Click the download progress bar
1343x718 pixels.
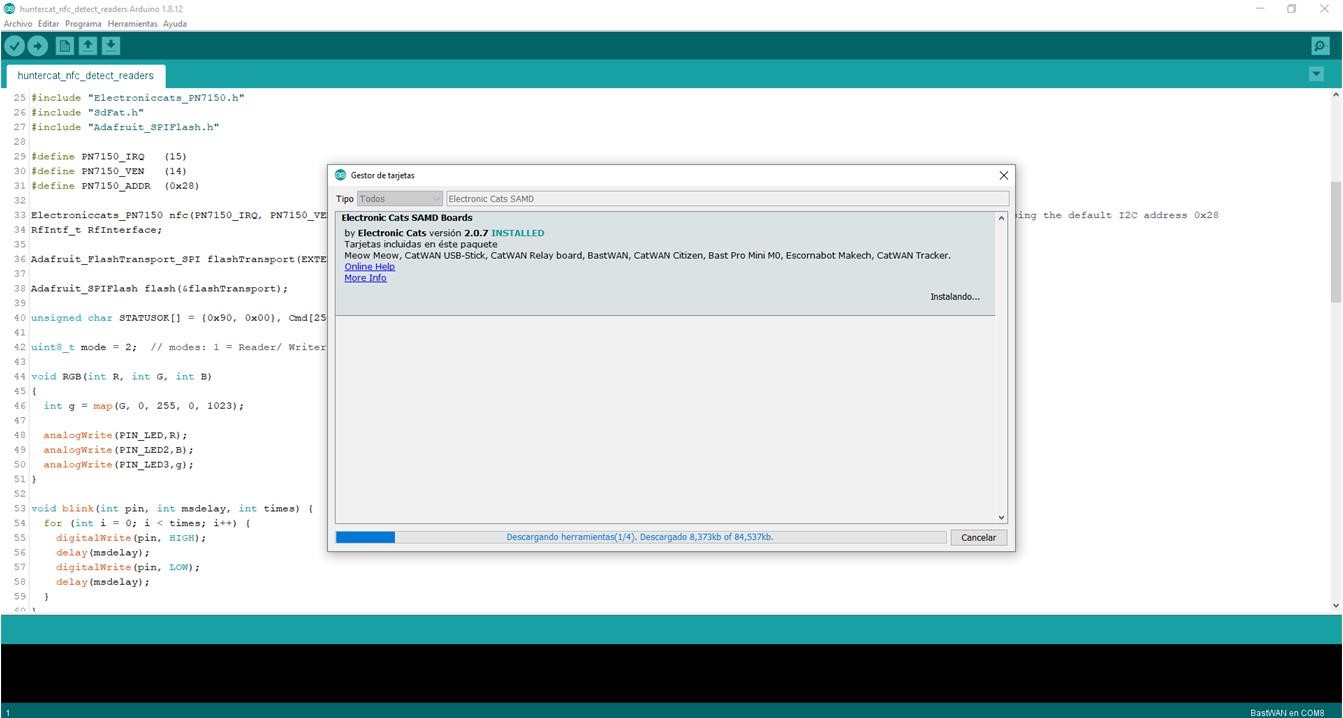(640, 537)
